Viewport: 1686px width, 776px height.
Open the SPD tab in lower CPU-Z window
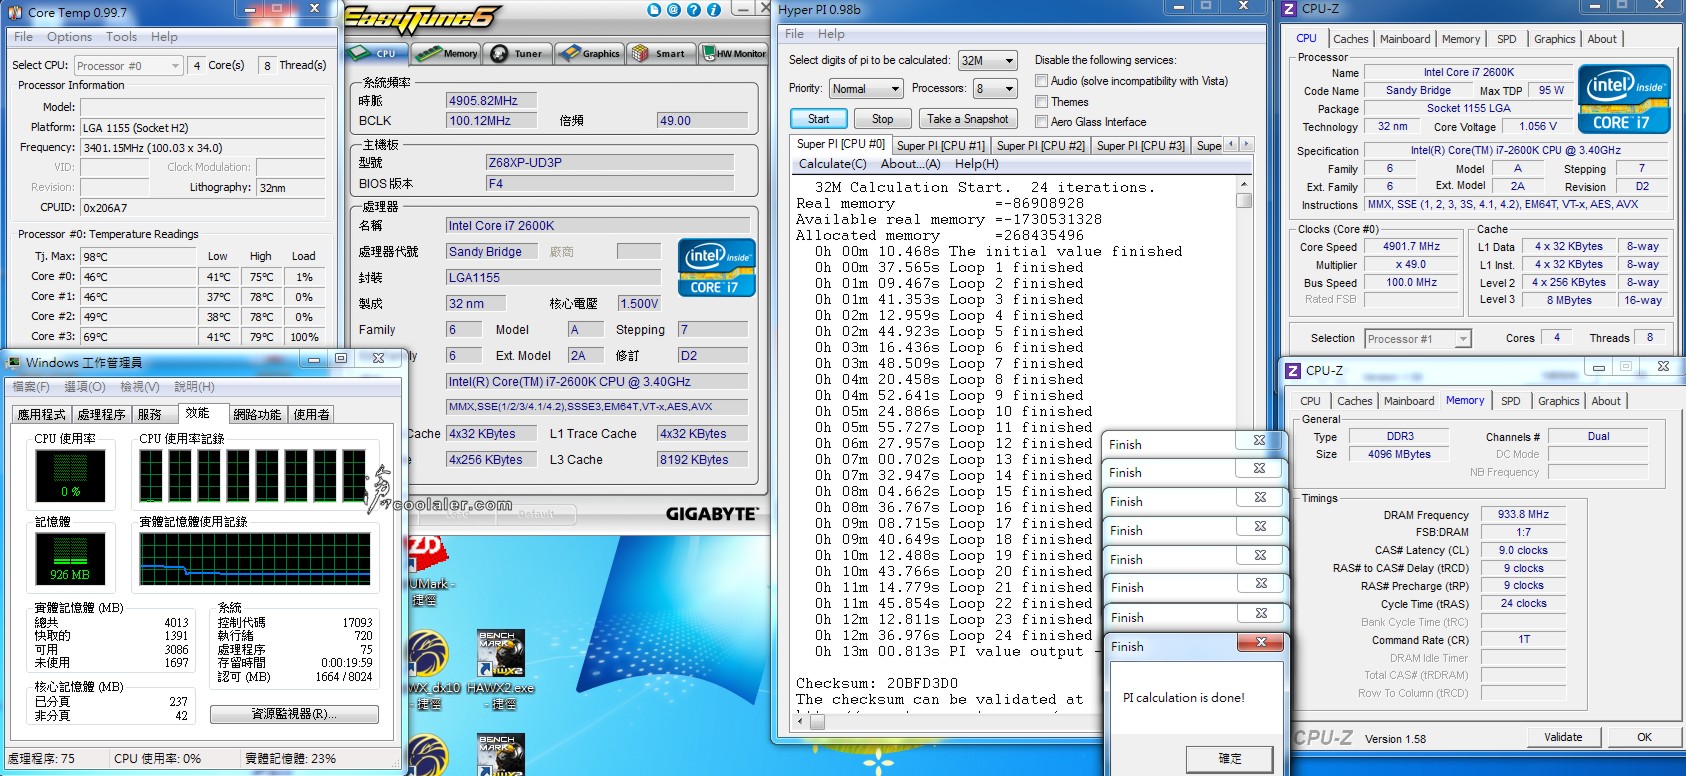(x=1510, y=401)
